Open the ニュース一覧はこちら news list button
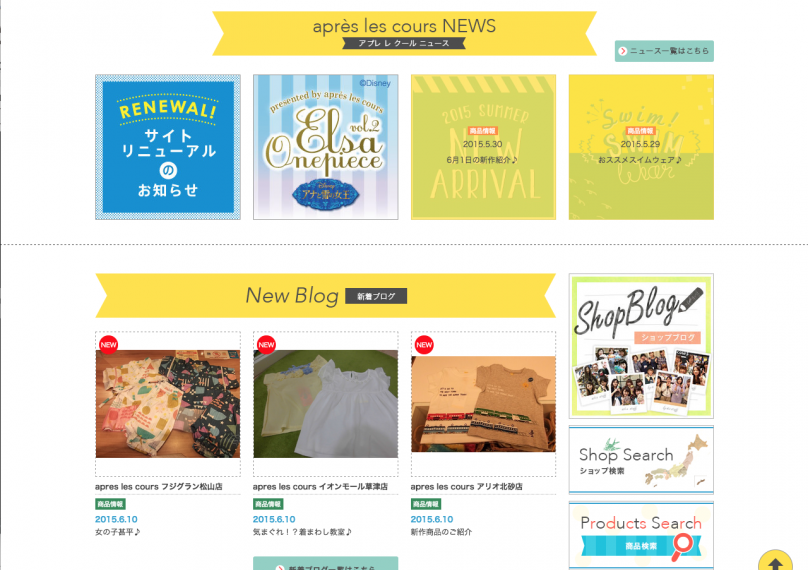The width and height of the screenshot is (808, 570). pos(664,51)
